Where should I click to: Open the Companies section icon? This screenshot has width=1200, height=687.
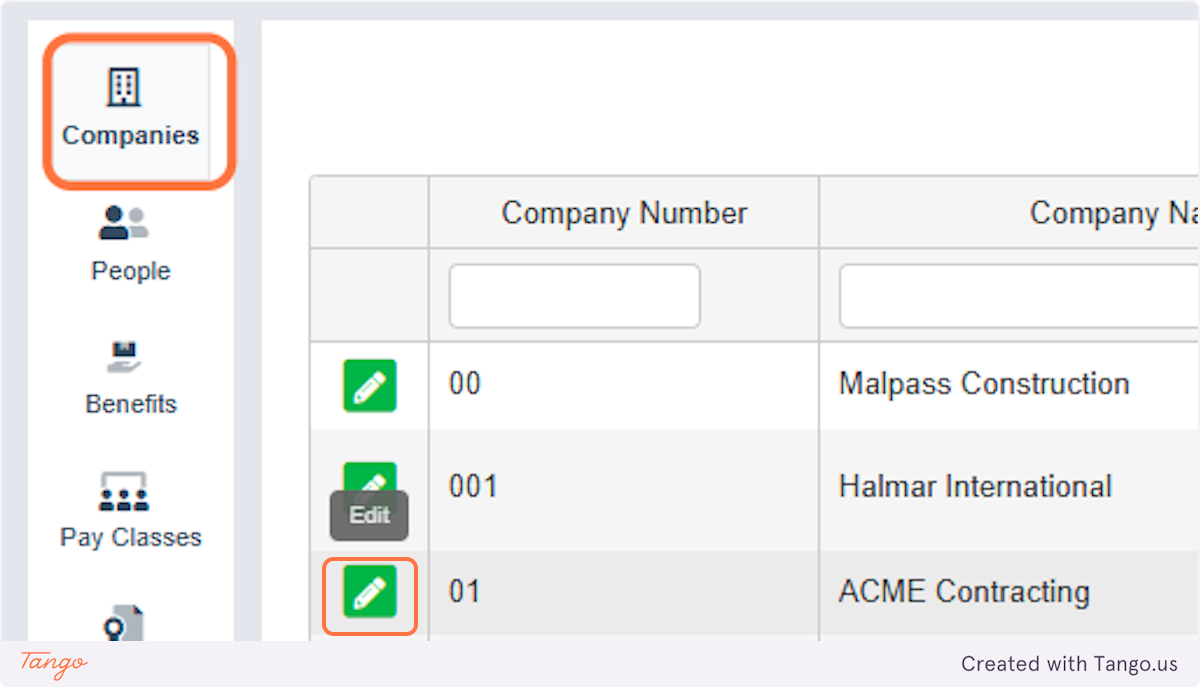[123, 89]
